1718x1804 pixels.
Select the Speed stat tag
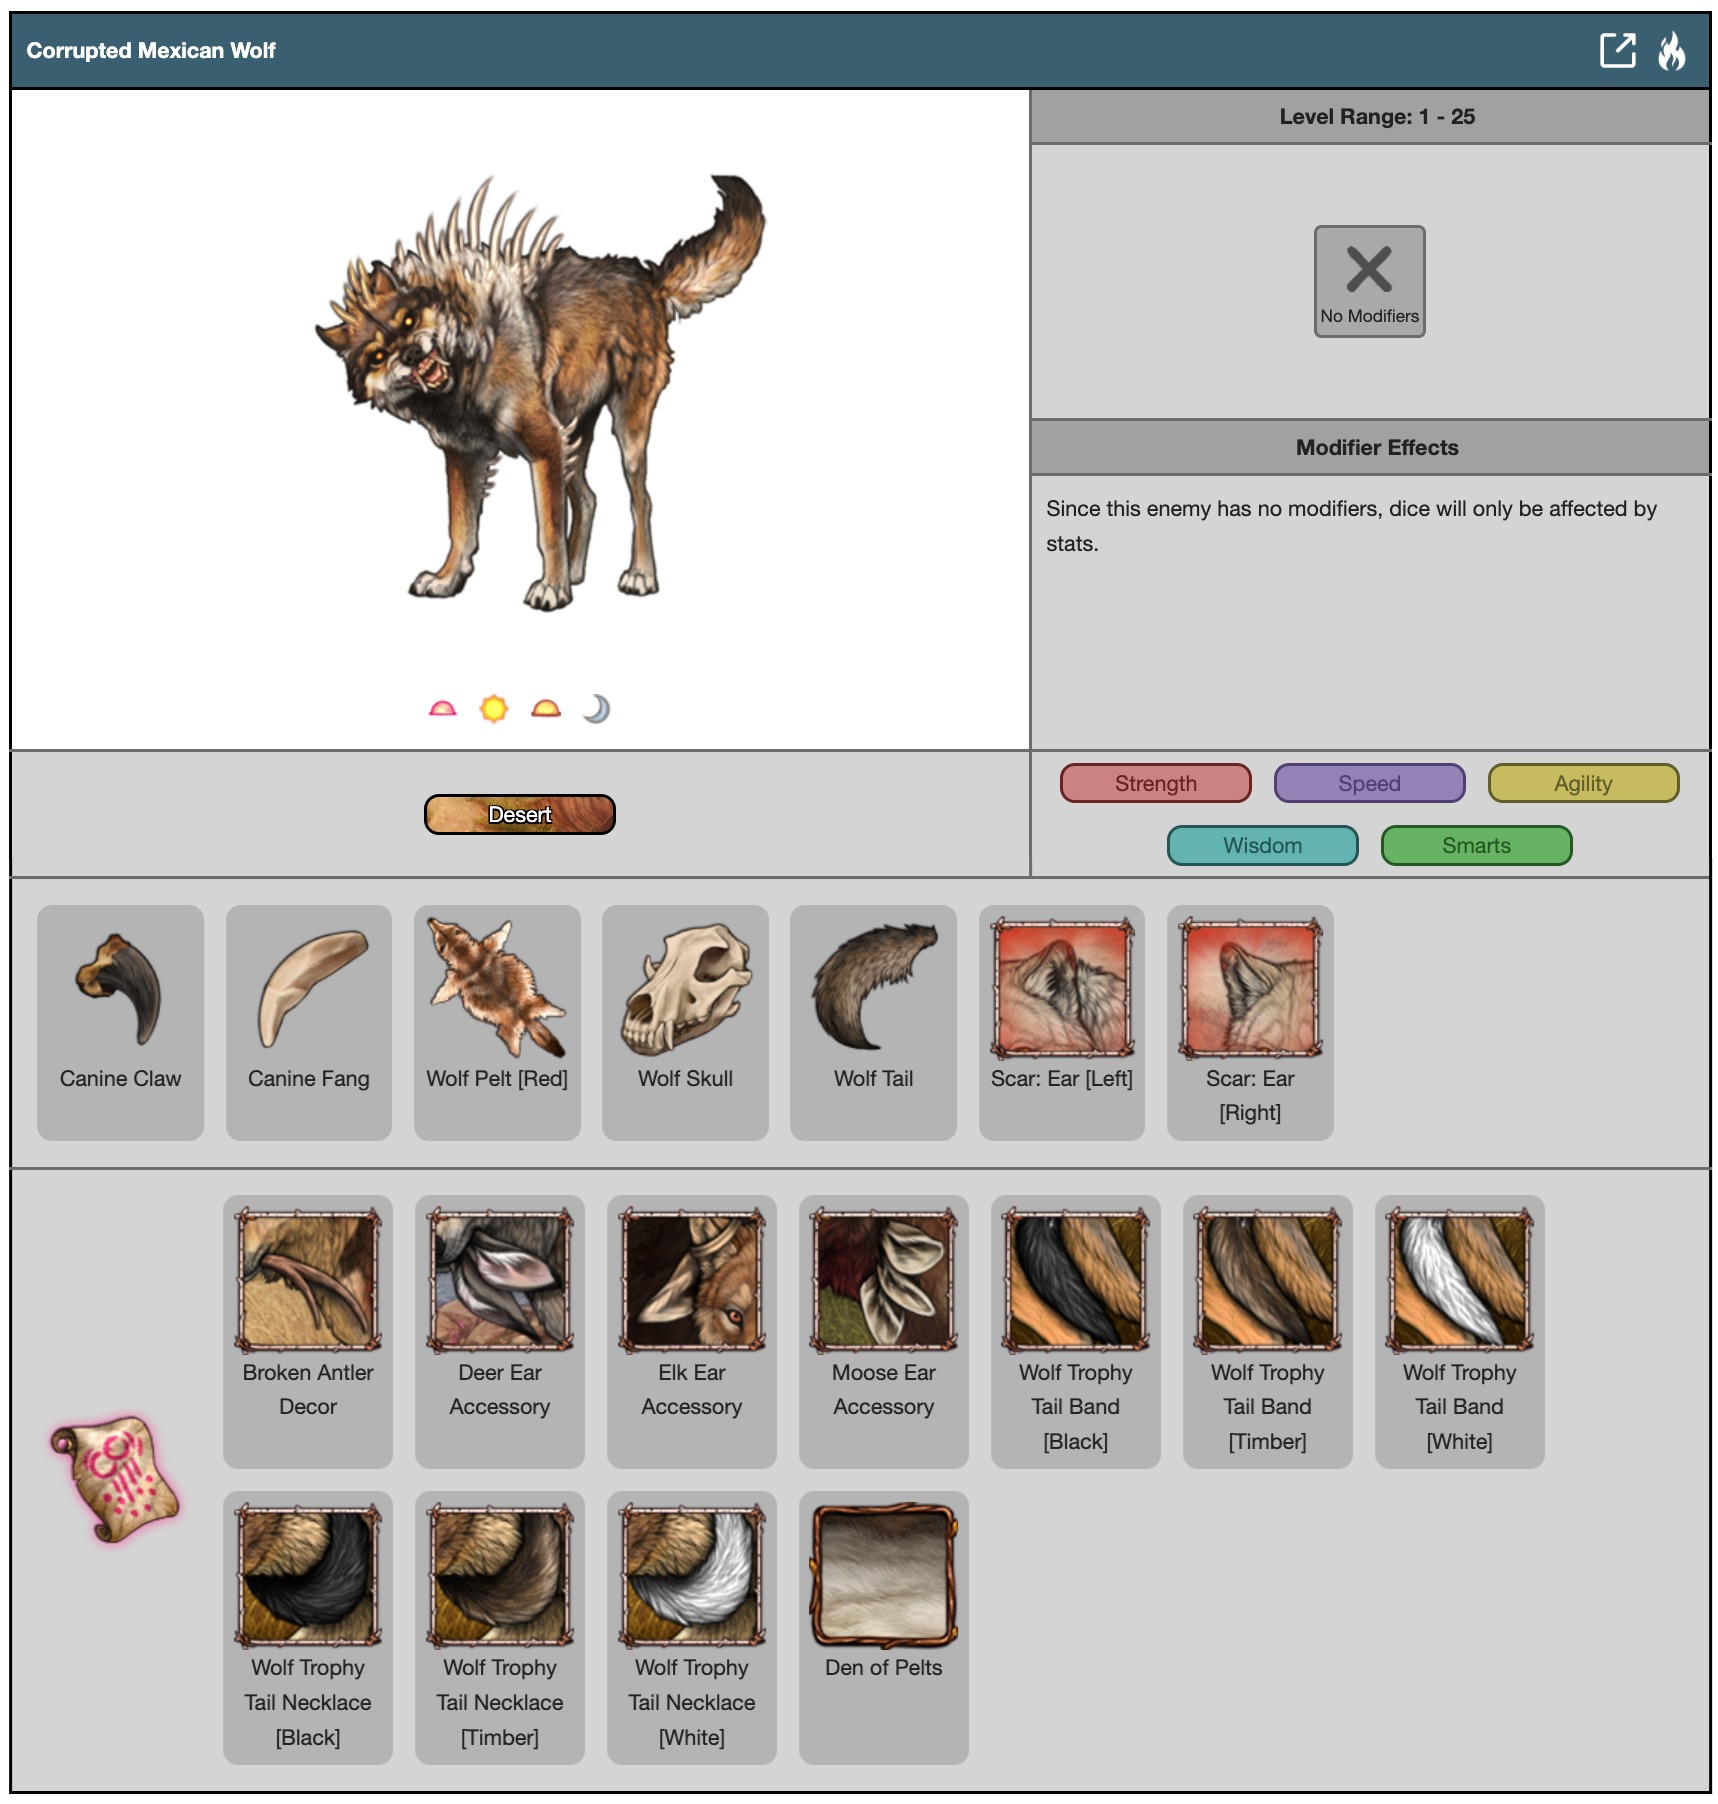[x=1370, y=783]
